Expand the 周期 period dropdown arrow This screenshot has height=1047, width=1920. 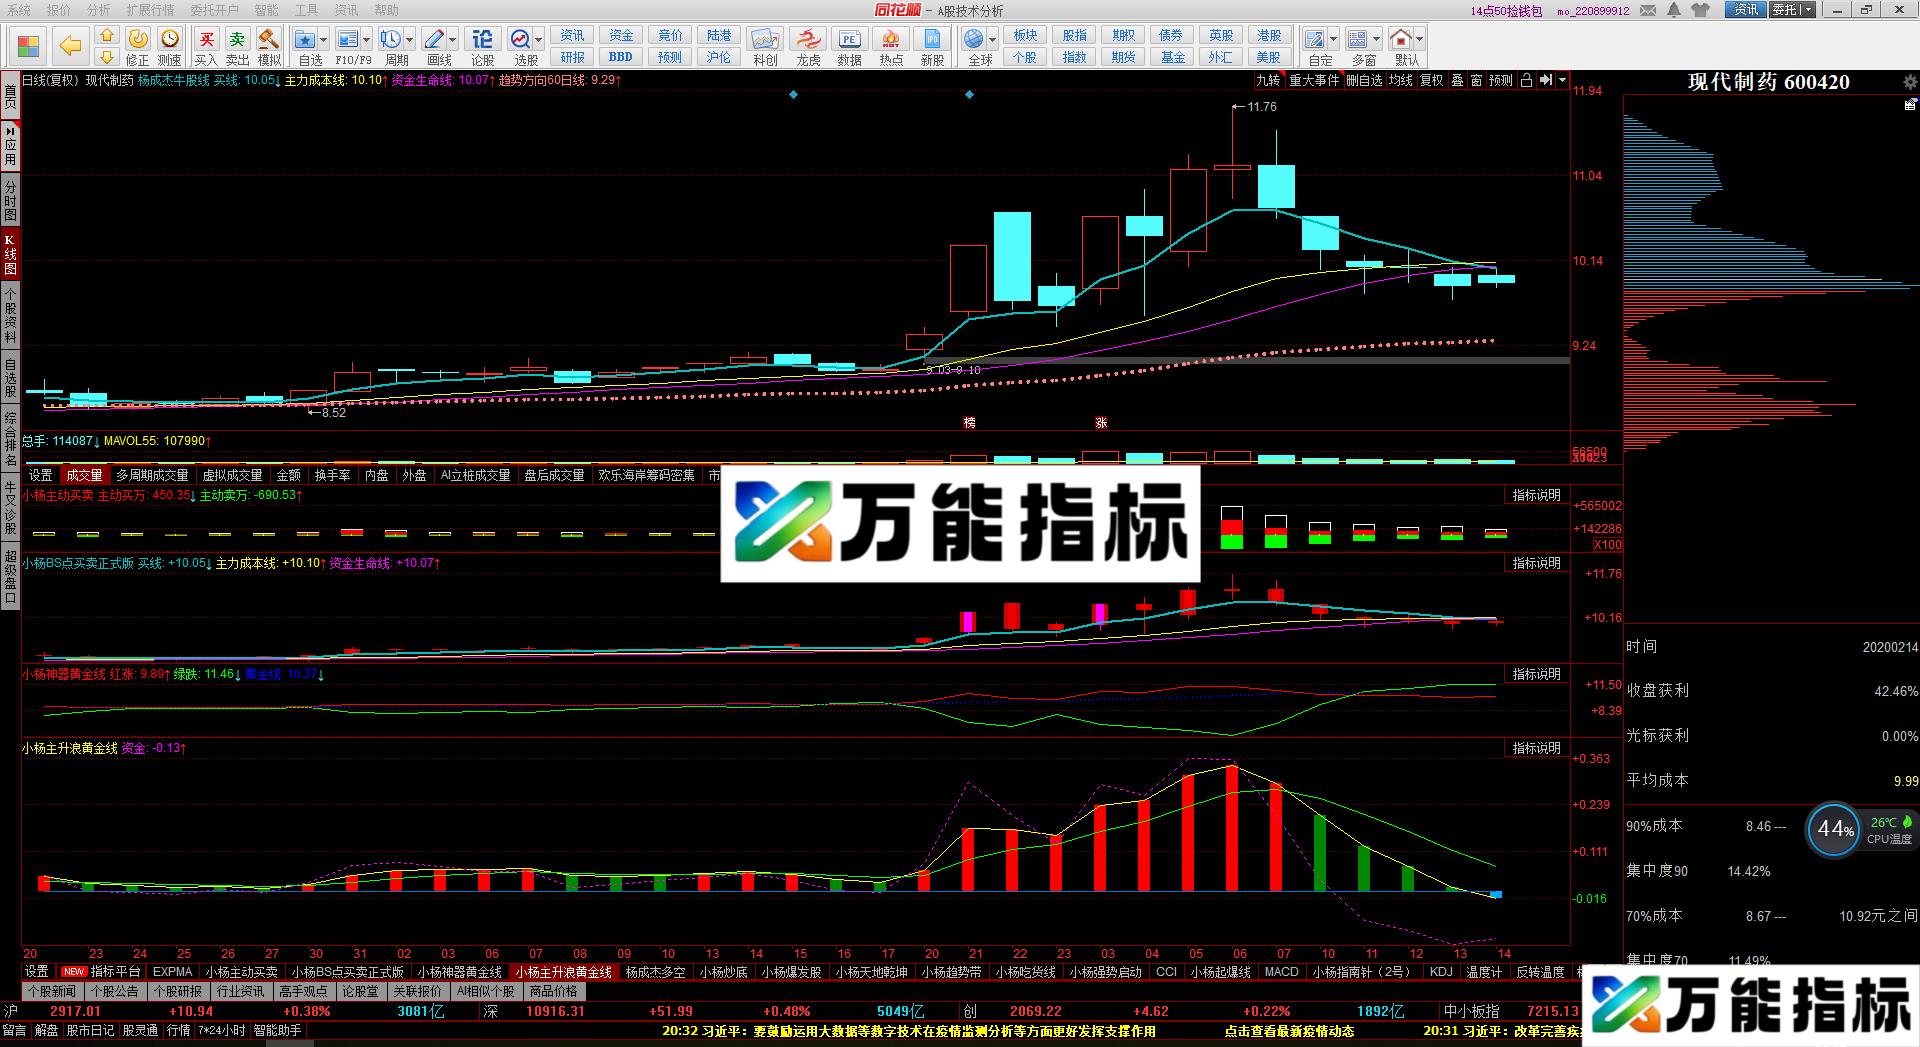(410, 40)
